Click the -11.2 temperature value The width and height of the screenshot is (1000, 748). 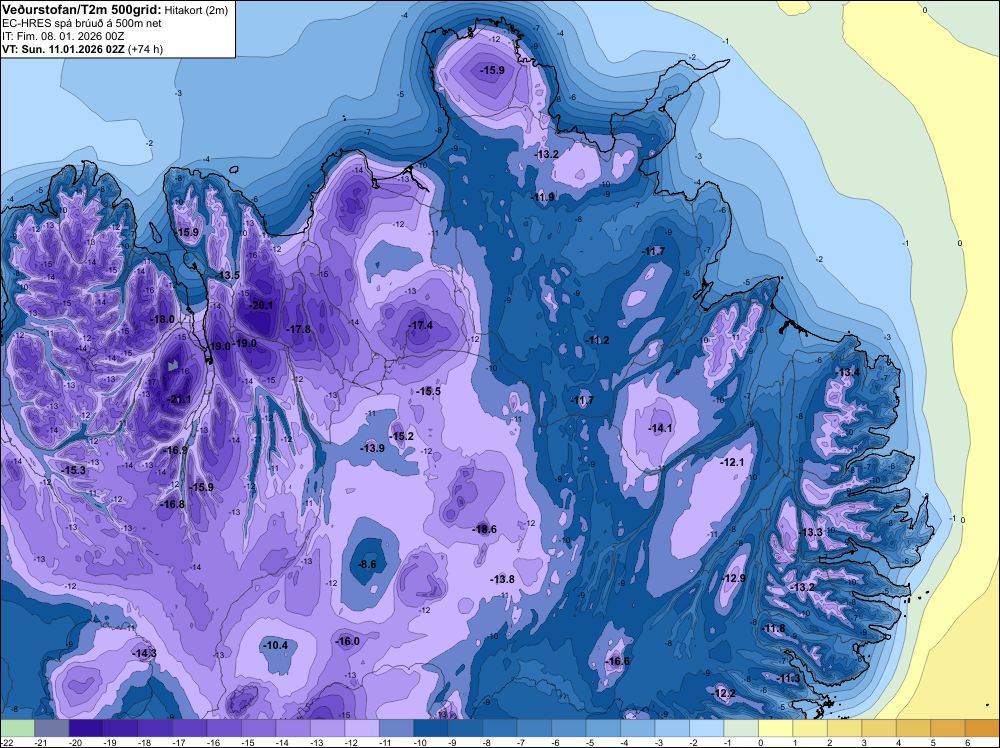tap(598, 341)
